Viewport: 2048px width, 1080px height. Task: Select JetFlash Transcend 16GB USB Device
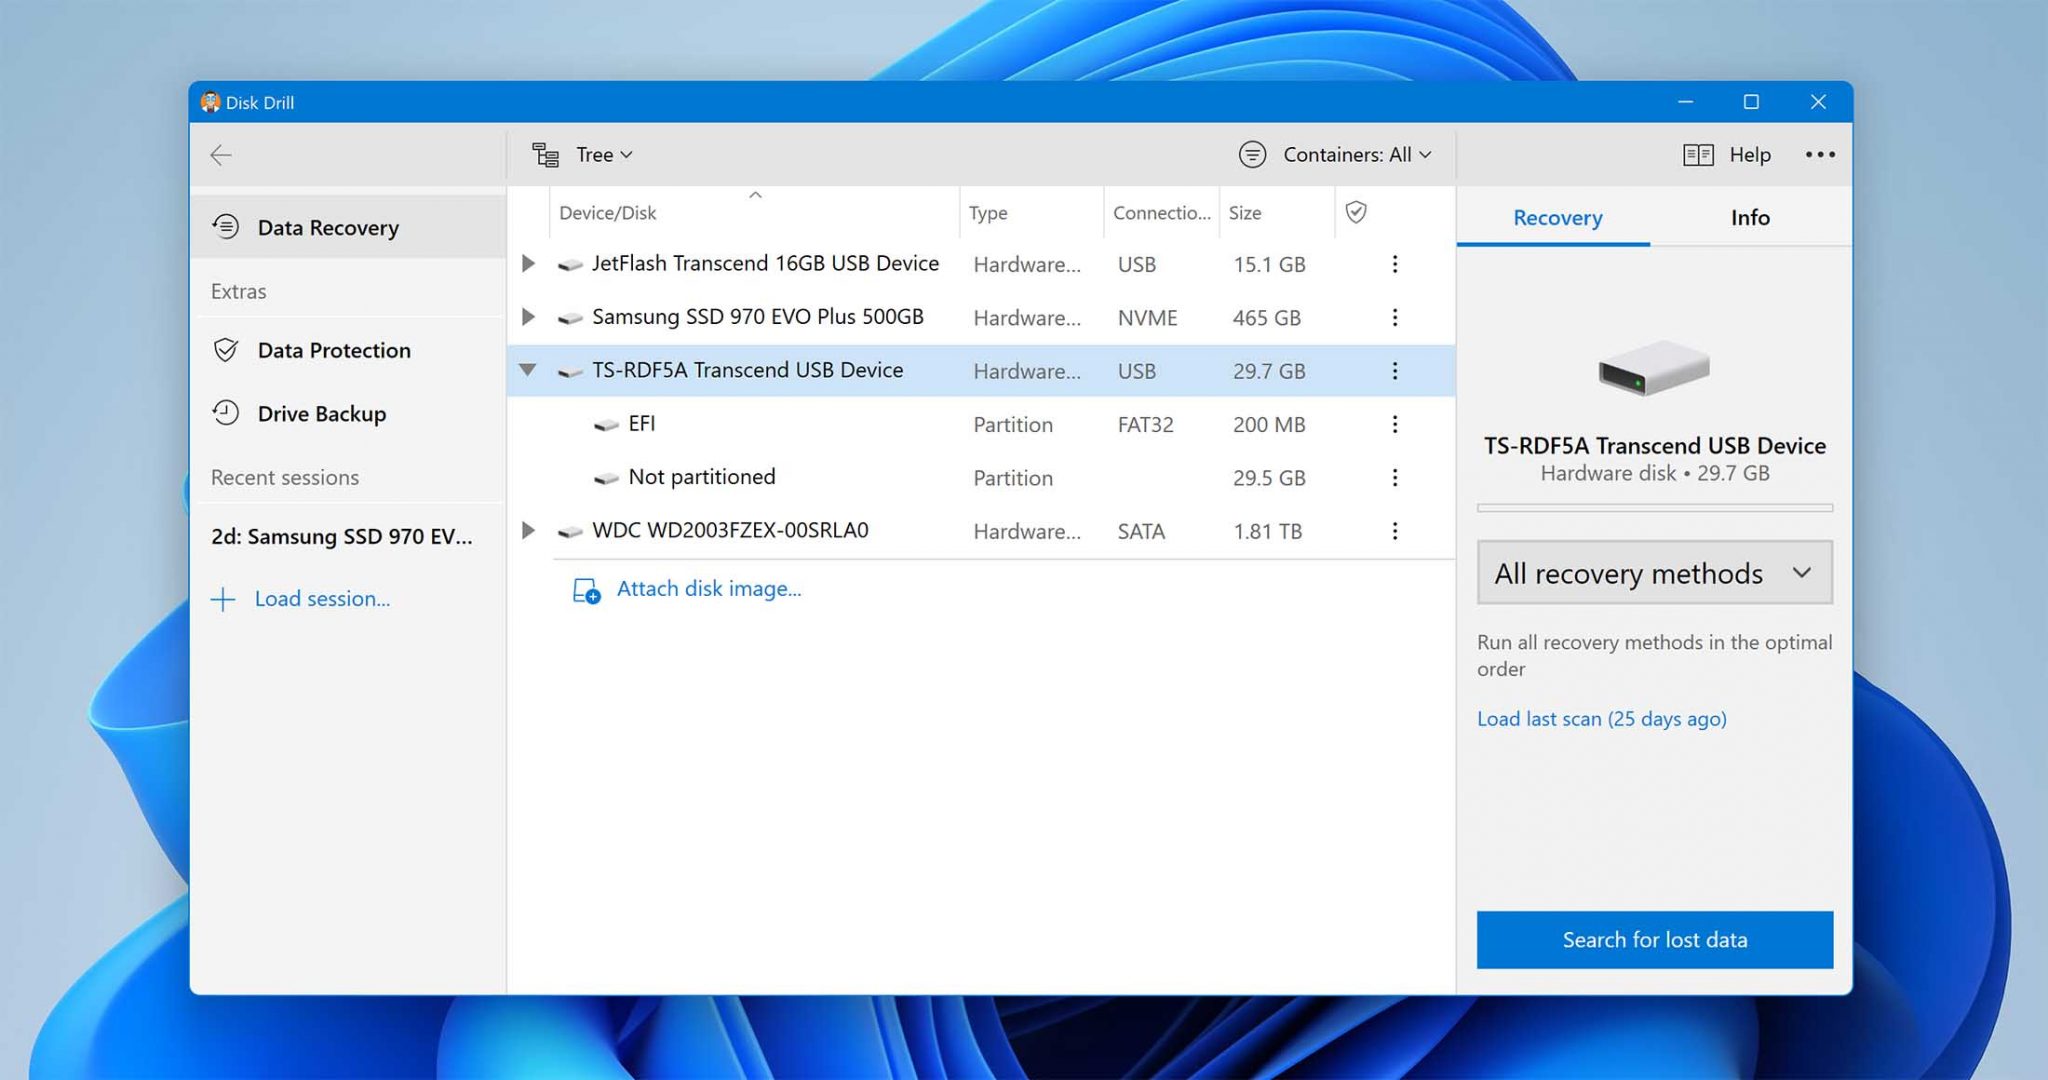point(765,264)
